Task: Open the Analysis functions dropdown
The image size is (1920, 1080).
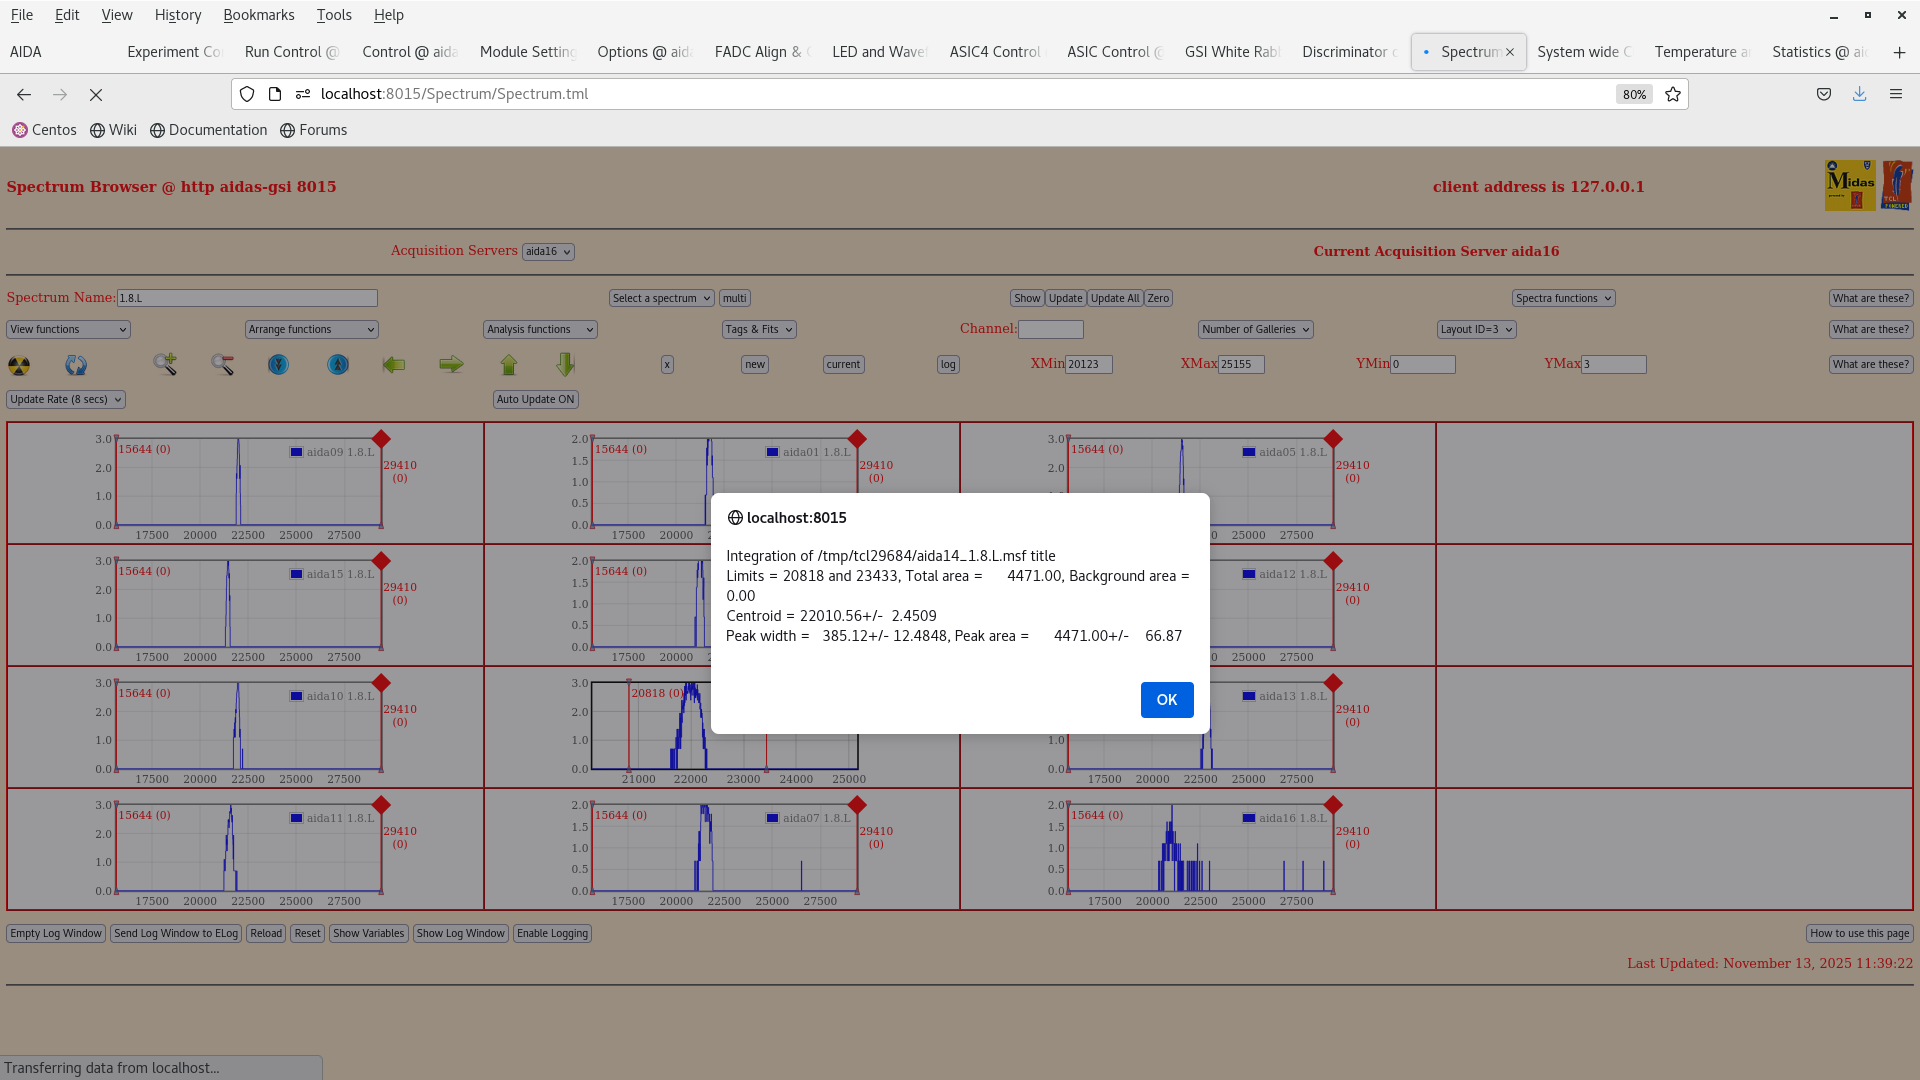Action: point(539,329)
